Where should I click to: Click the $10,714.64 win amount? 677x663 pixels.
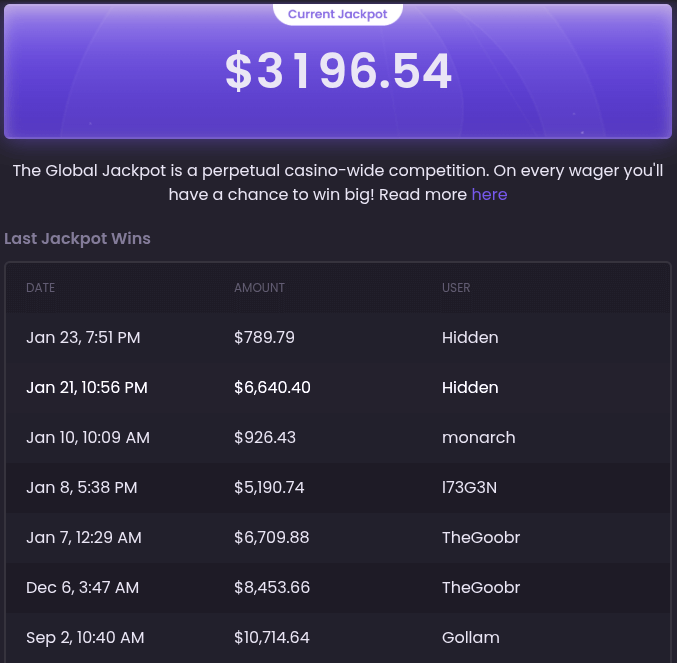(272, 638)
